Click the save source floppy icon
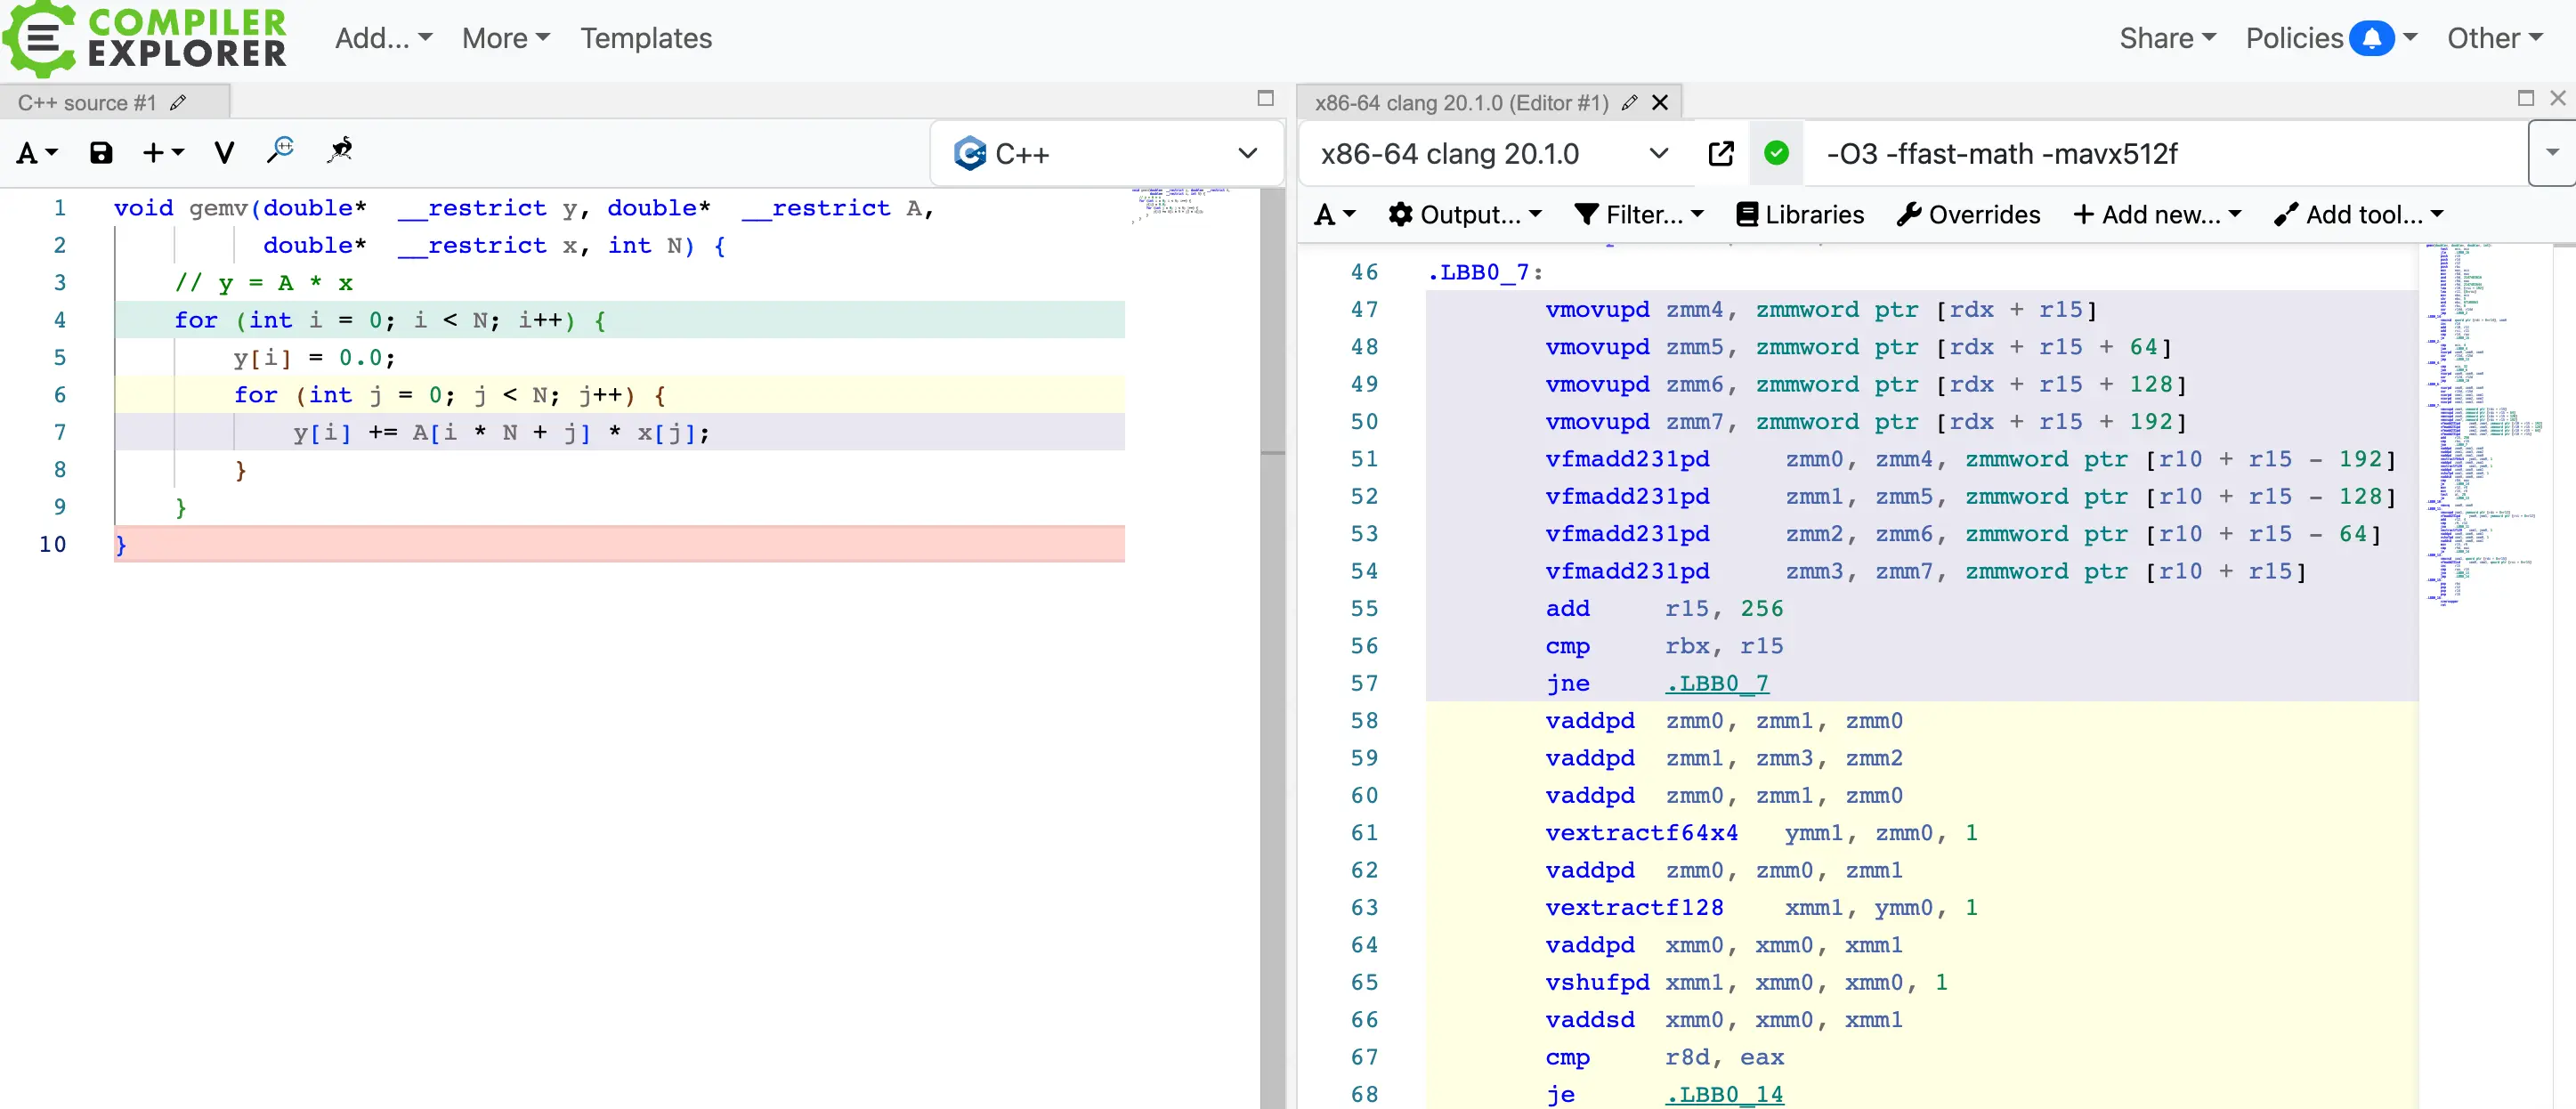Screen dimensions: 2576x1109 pyautogui.click(x=101, y=153)
